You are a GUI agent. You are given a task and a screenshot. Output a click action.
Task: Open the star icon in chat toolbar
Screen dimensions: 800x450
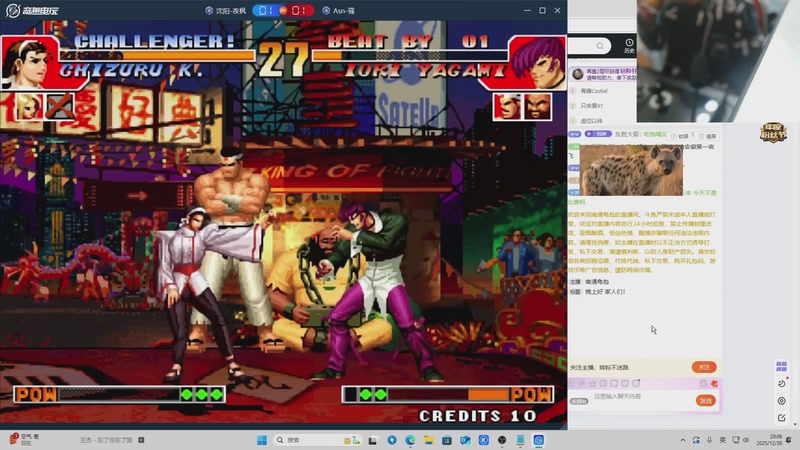point(592,383)
